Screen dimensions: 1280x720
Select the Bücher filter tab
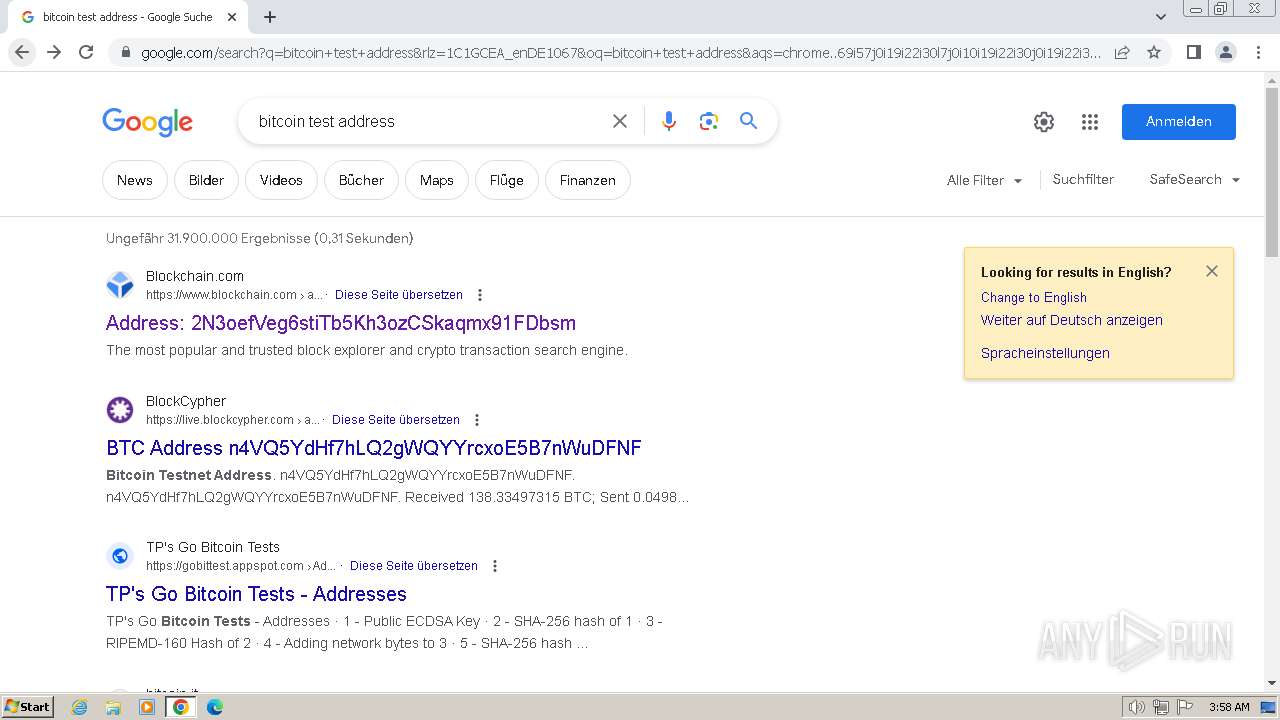point(361,180)
